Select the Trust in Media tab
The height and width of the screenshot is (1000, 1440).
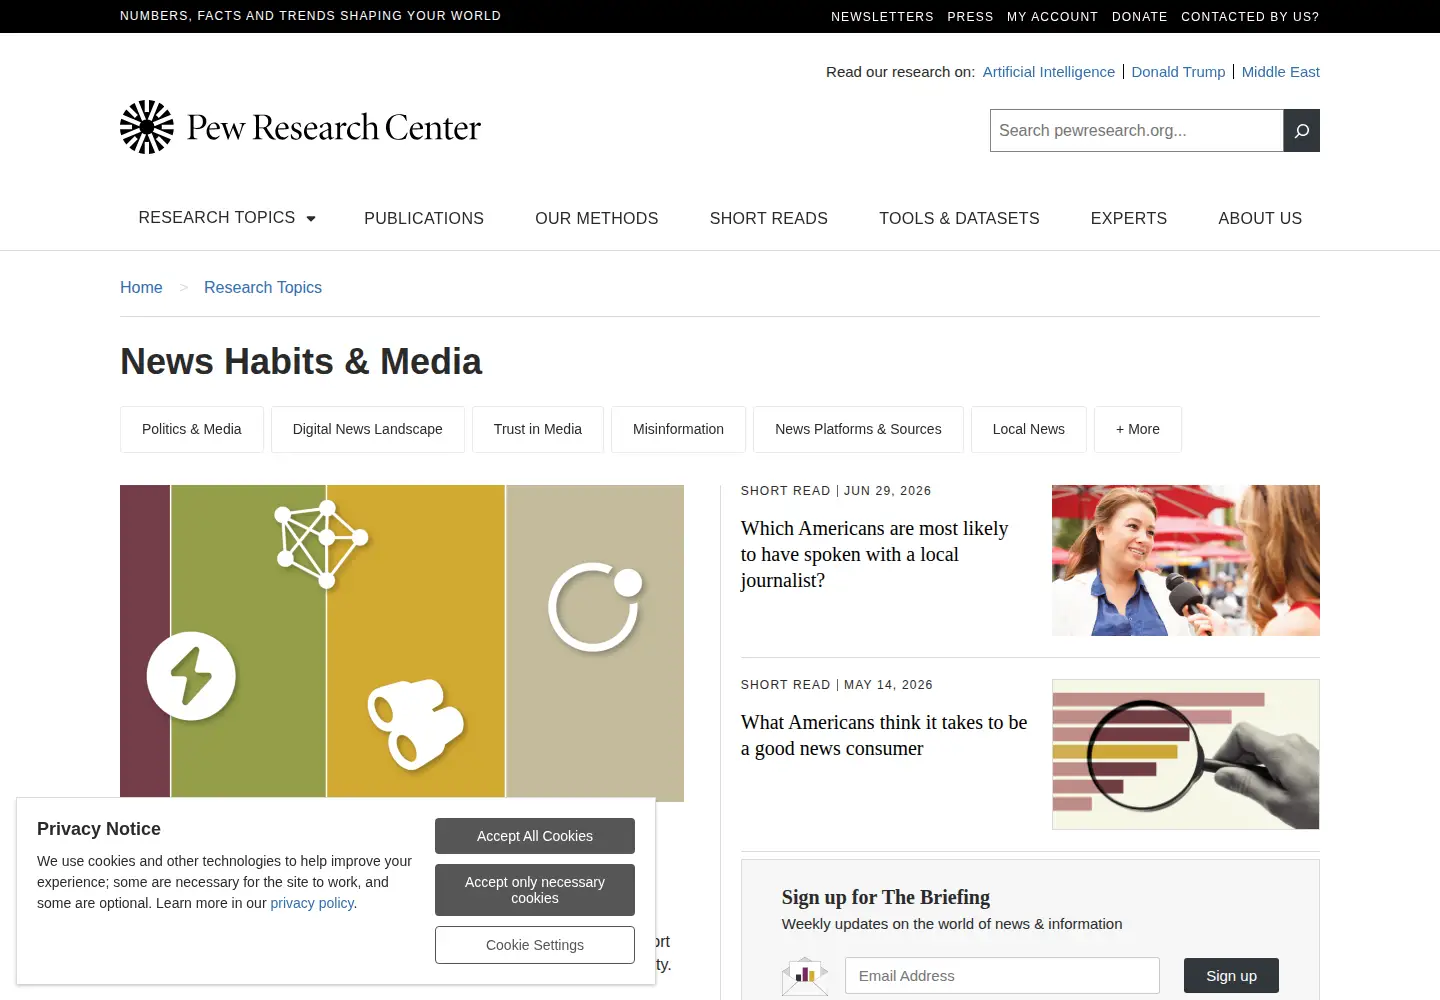coord(538,429)
